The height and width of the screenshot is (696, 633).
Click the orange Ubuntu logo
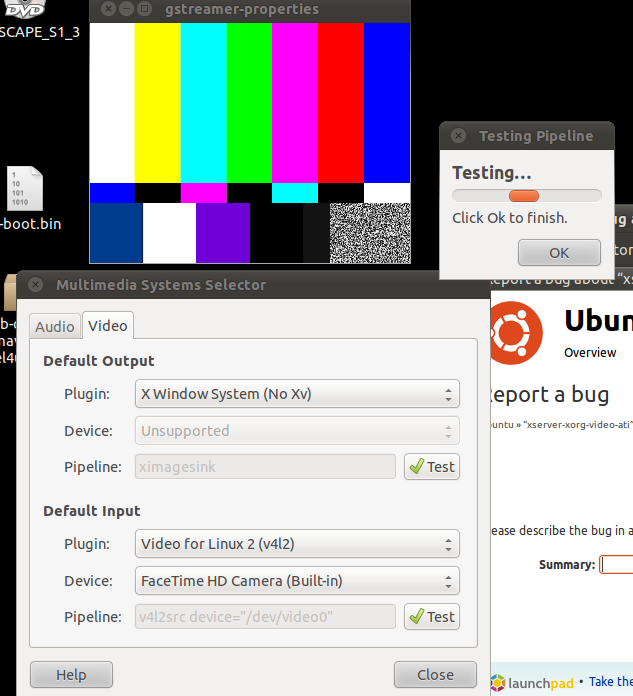click(516, 332)
